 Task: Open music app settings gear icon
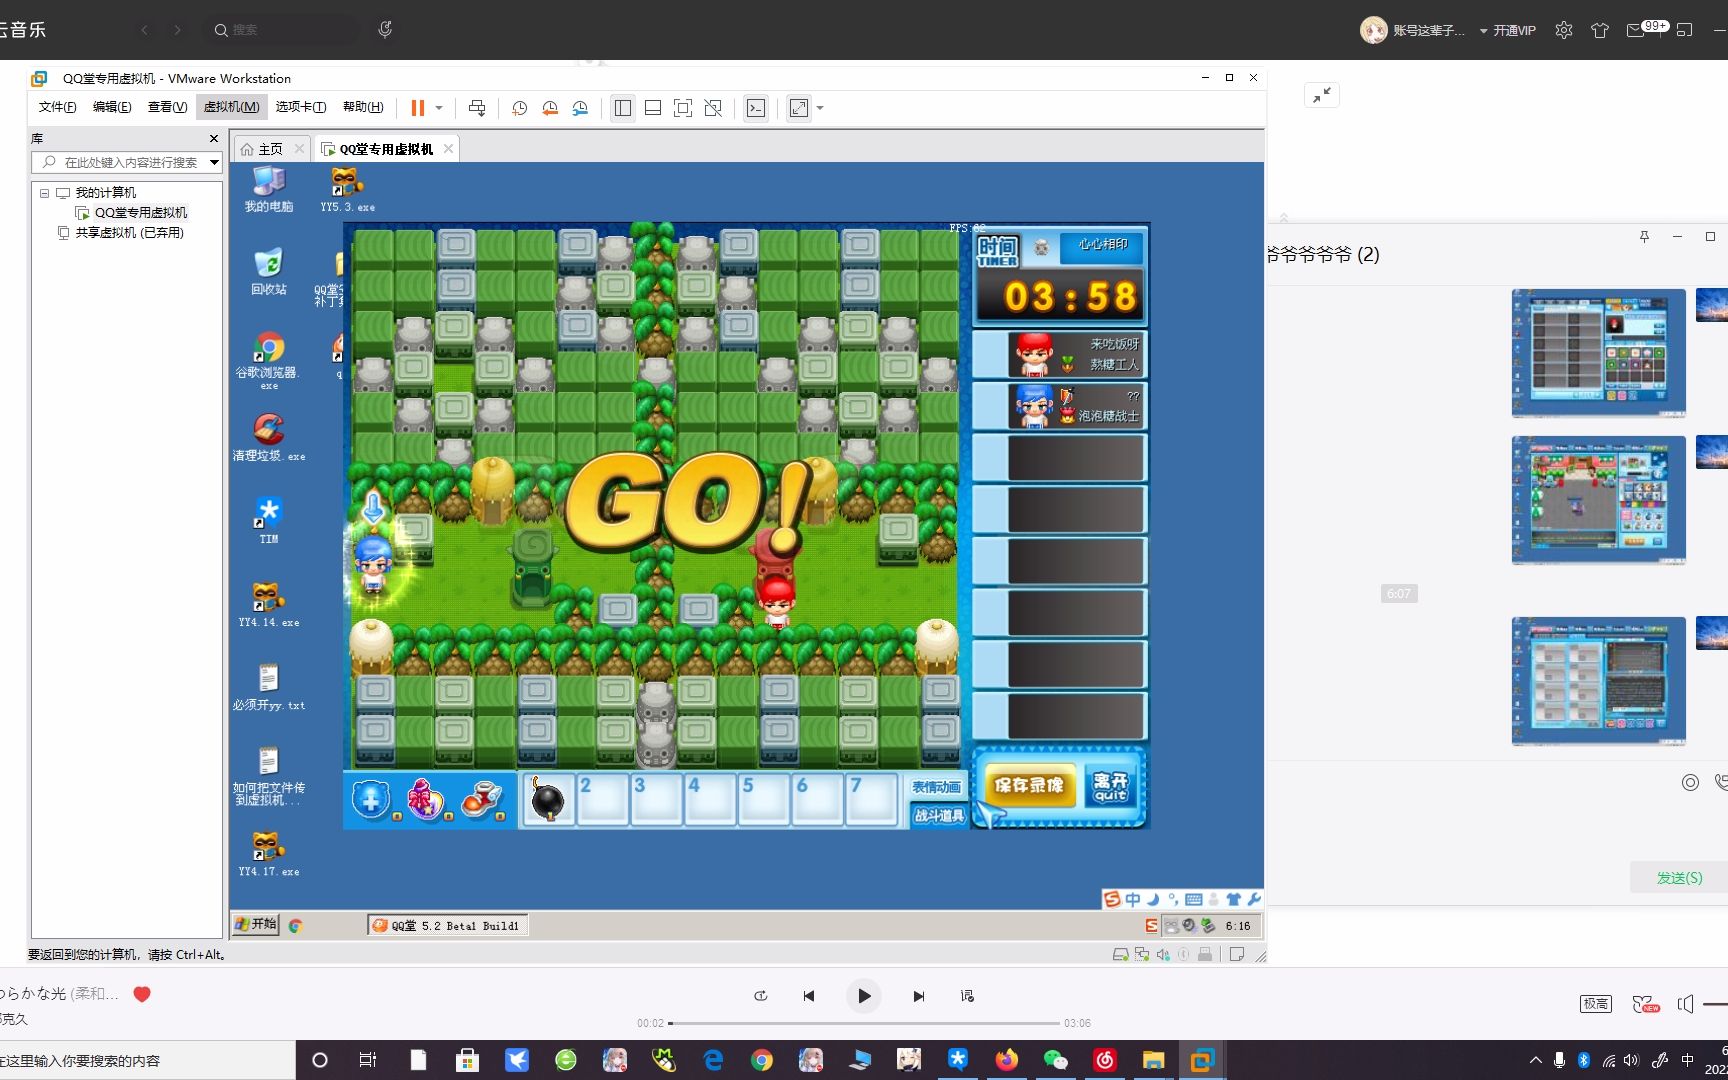point(1564,30)
